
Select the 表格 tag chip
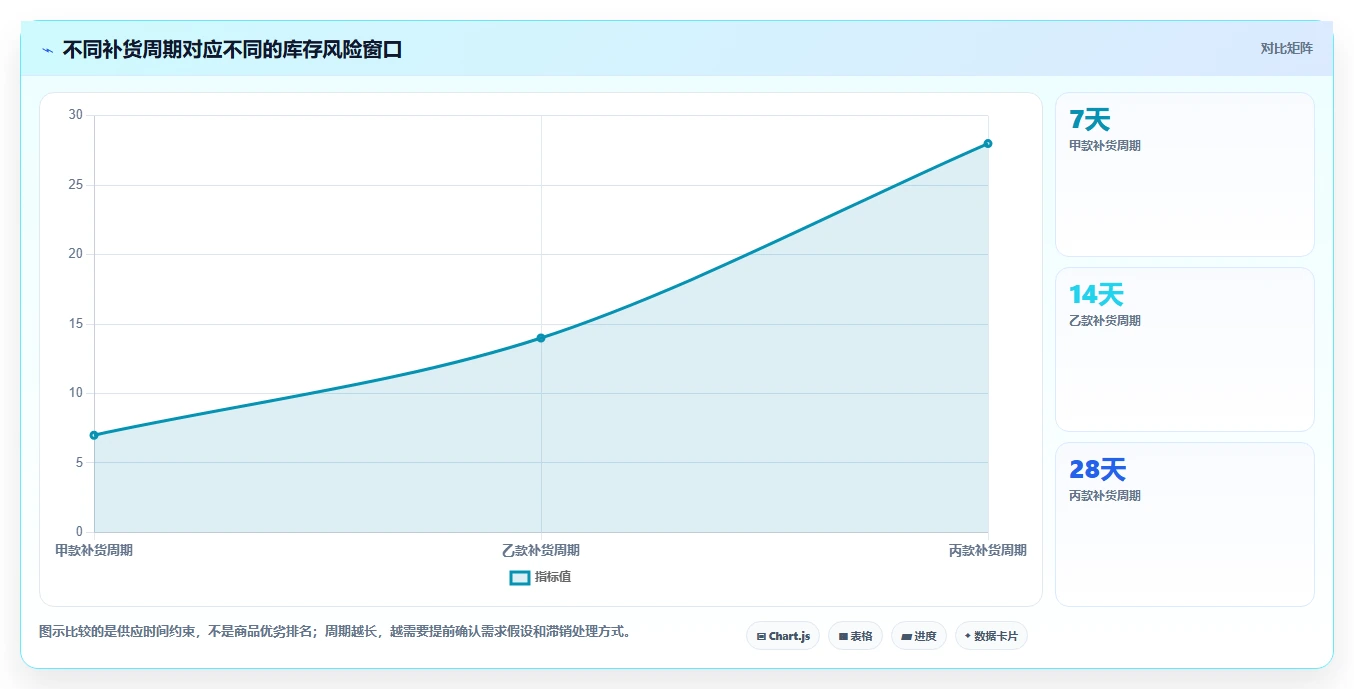(855, 636)
